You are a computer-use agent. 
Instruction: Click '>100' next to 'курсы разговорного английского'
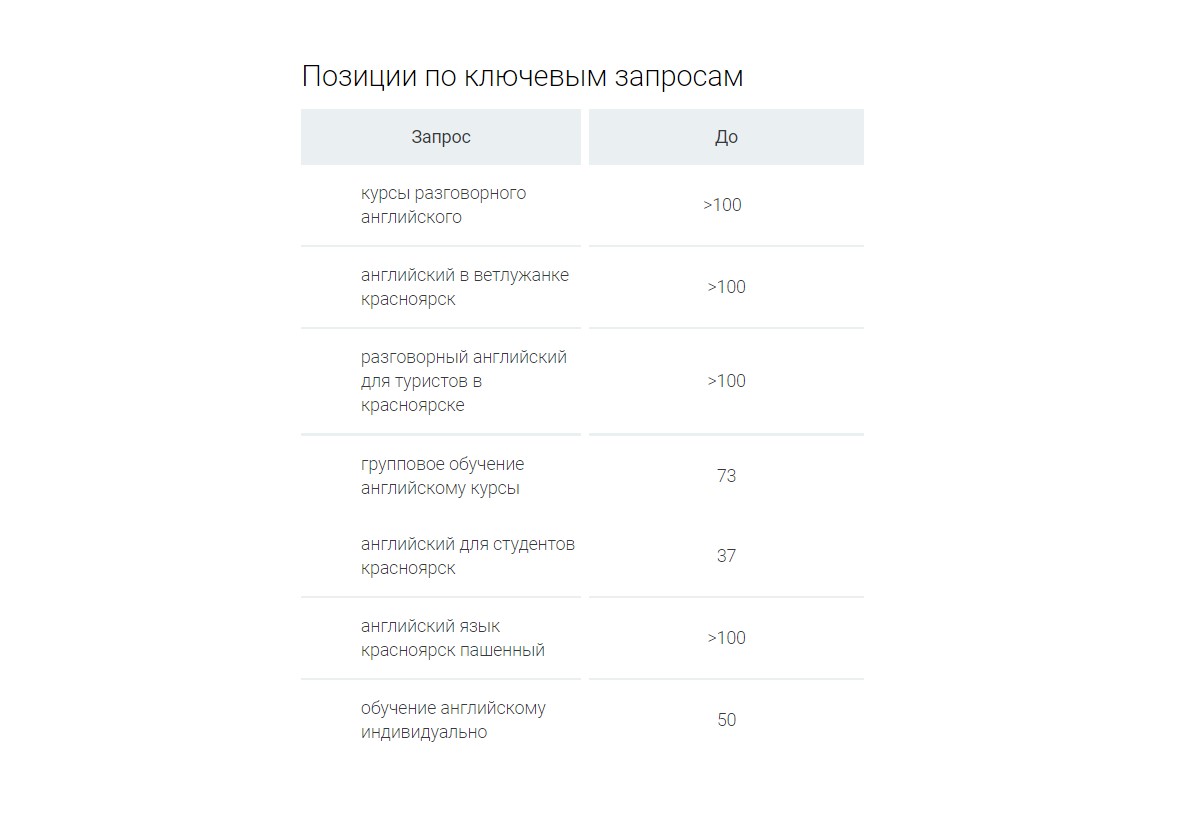(x=722, y=205)
